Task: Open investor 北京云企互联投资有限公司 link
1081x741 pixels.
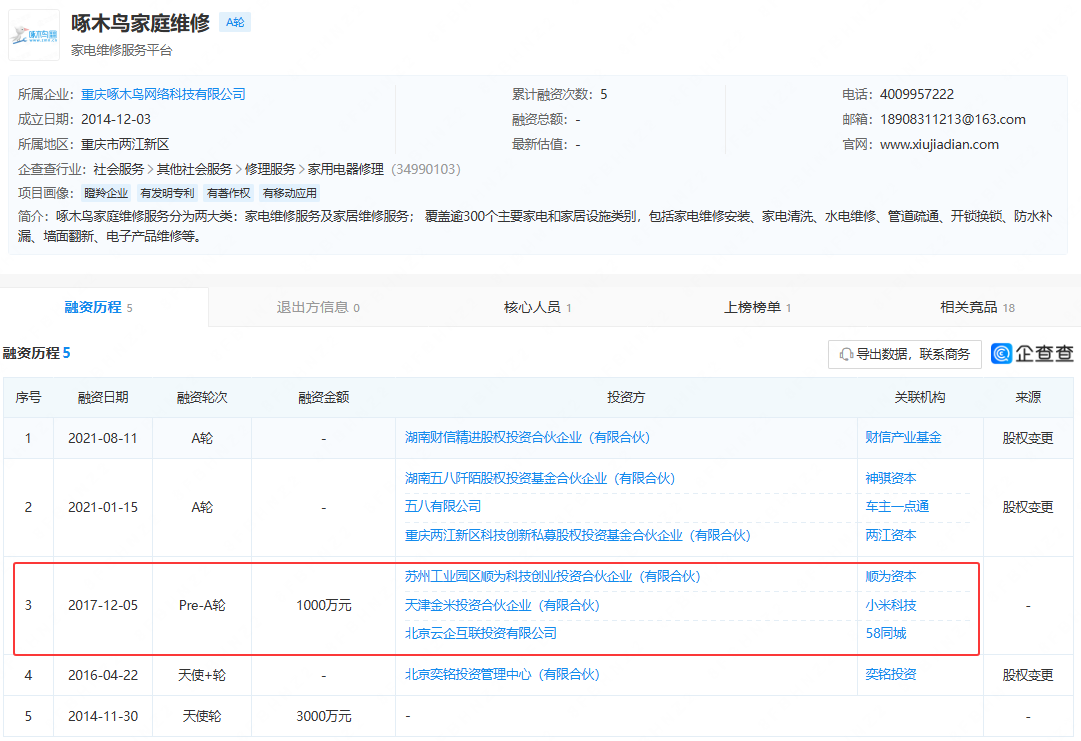Action: (481, 633)
